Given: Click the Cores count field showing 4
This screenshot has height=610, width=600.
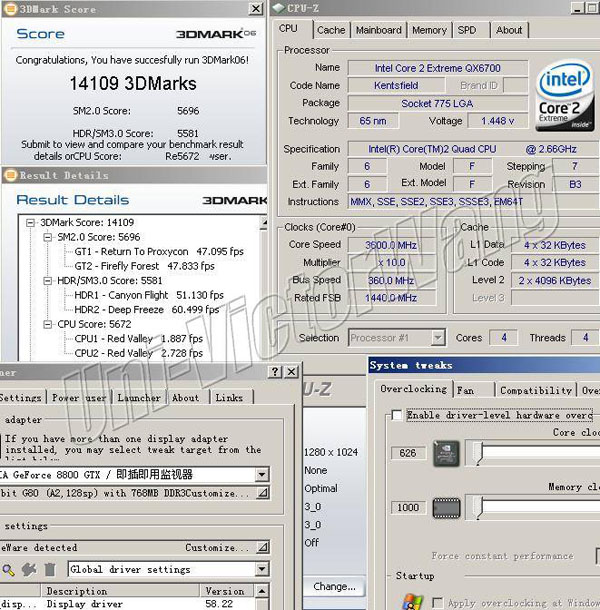Looking at the screenshot, I should [504, 337].
